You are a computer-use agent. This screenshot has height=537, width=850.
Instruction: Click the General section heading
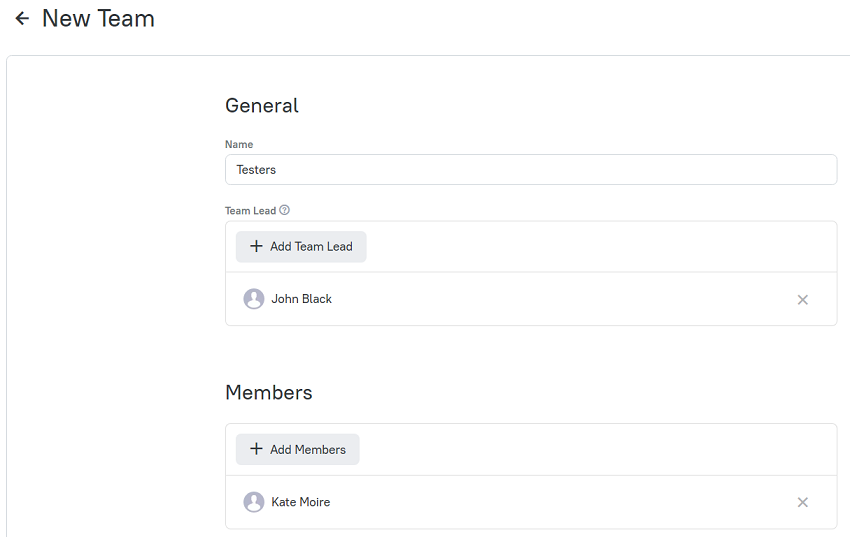coord(262,106)
